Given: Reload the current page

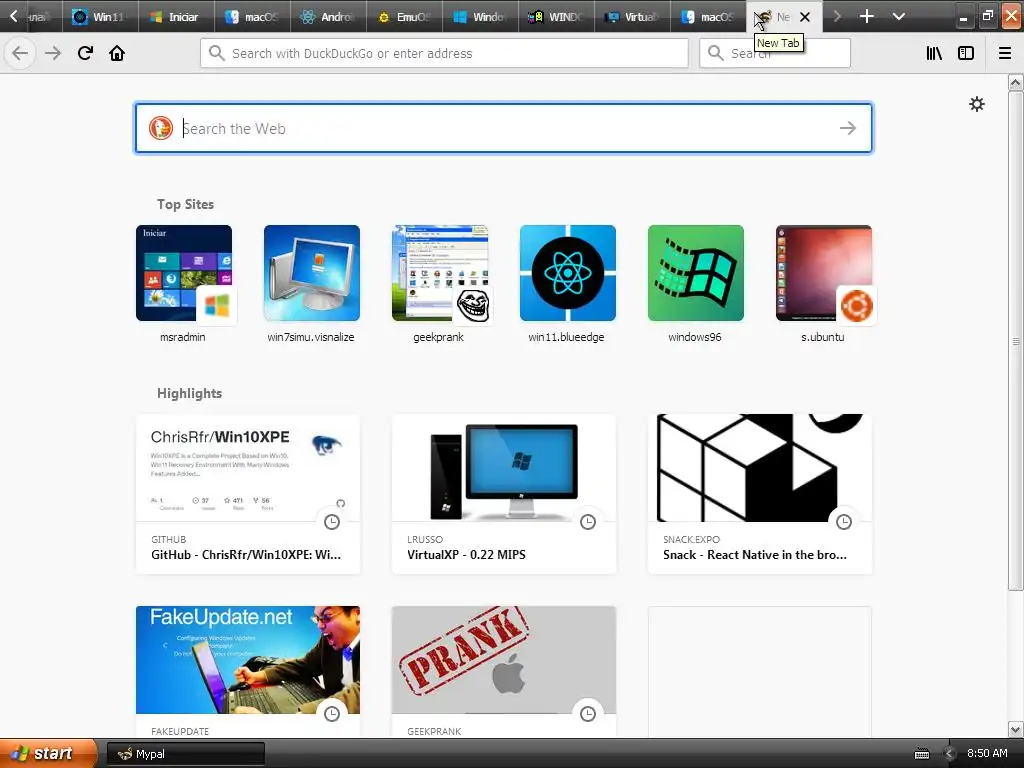Looking at the screenshot, I should coord(85,53).
